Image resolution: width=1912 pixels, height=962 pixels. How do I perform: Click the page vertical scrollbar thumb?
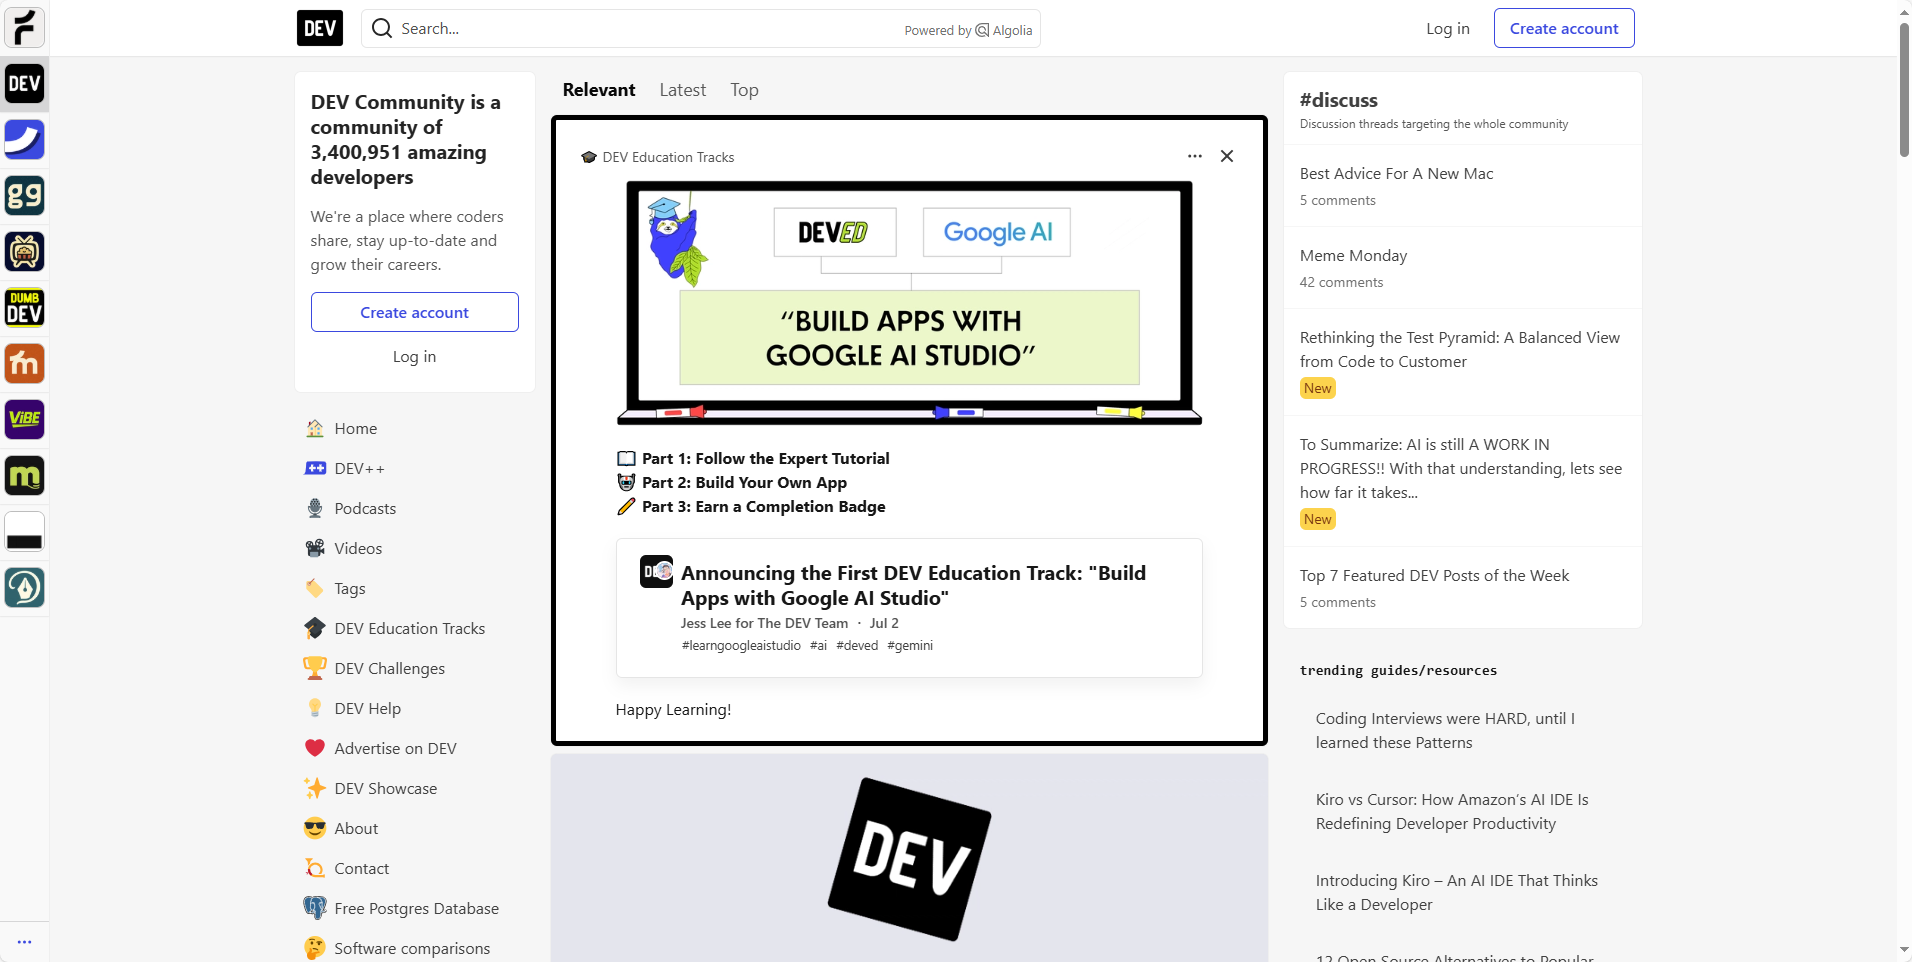[1904, 88]
